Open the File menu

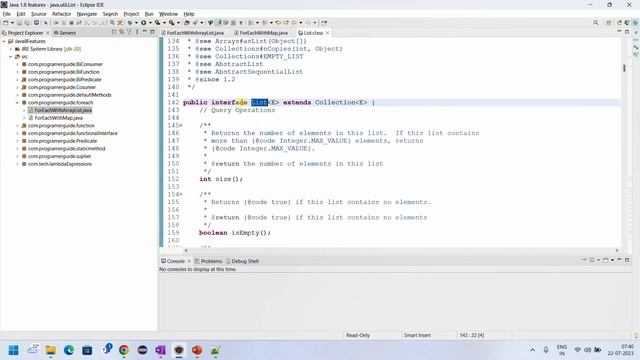pyautogui.click(x=7, y=14)
